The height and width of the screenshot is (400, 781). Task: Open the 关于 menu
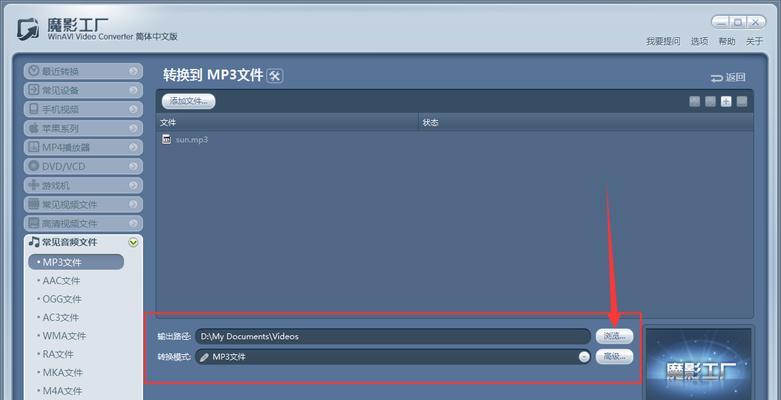click(754, 41)
